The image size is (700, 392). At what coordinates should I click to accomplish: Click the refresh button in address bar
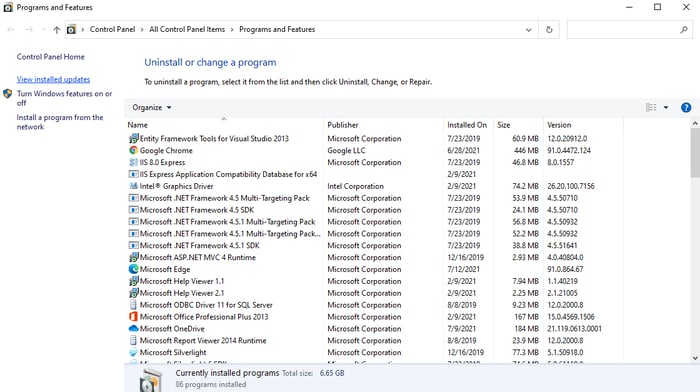point(549,29)
